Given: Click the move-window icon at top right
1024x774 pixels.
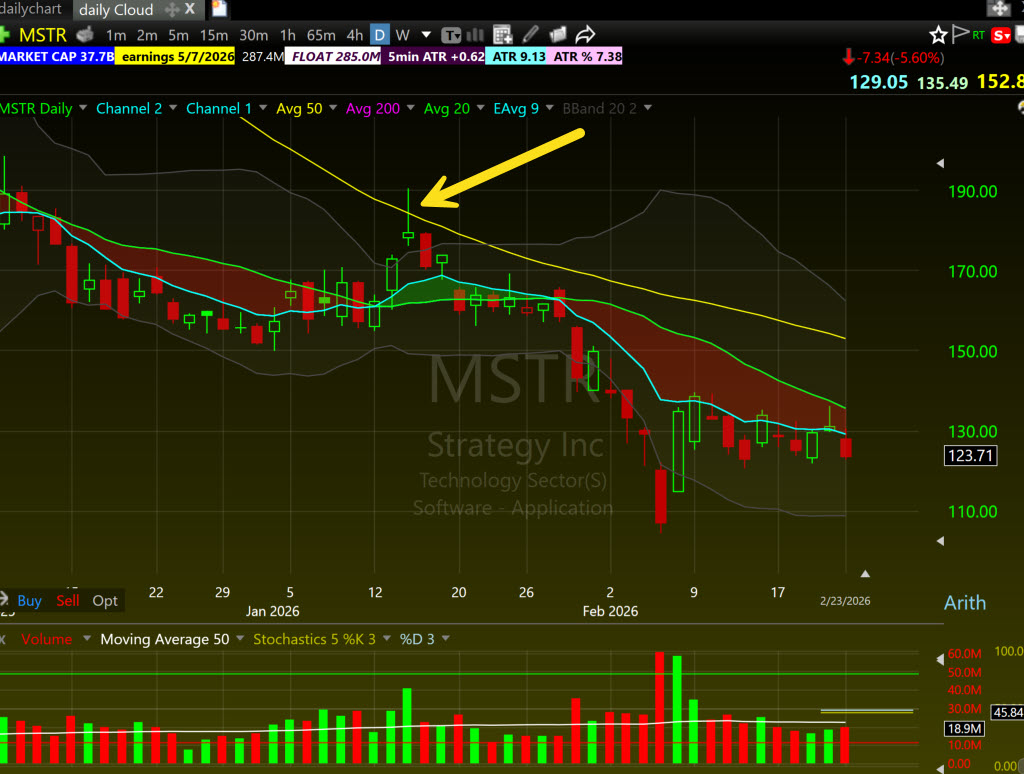Looking at the screenshot, I should pos(999,8).
